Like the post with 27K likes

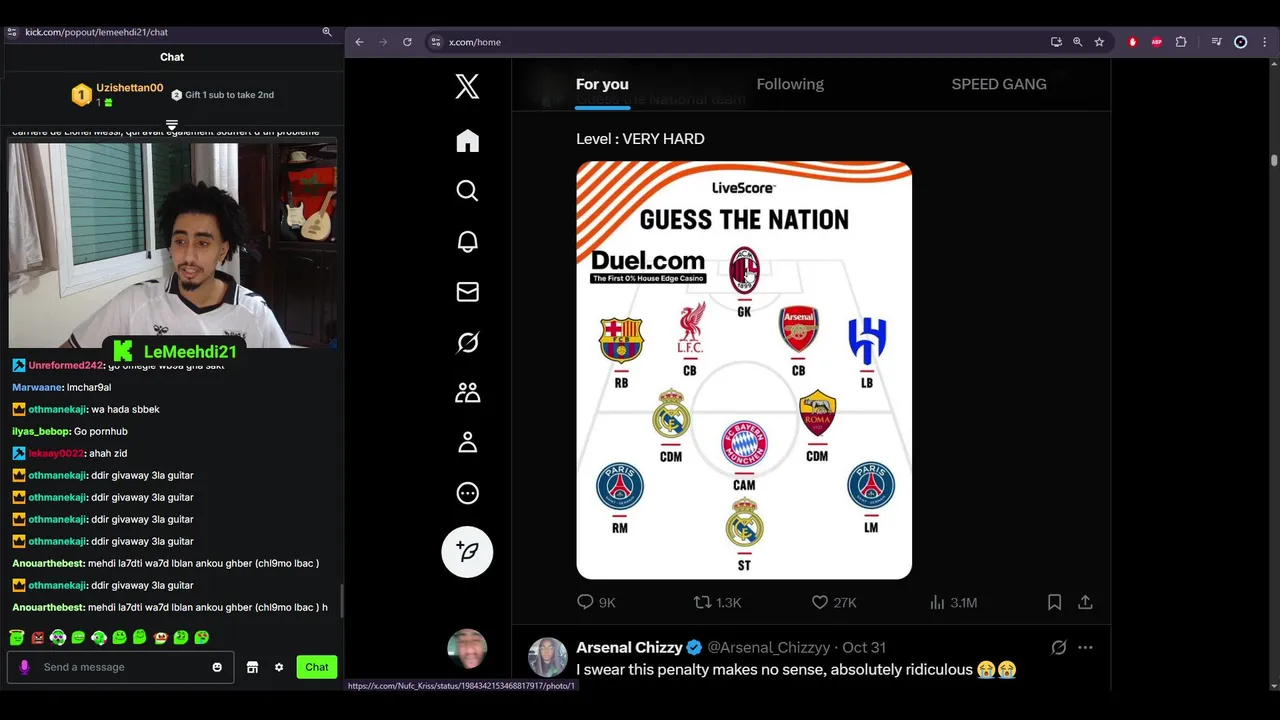[x=834, y=602]
